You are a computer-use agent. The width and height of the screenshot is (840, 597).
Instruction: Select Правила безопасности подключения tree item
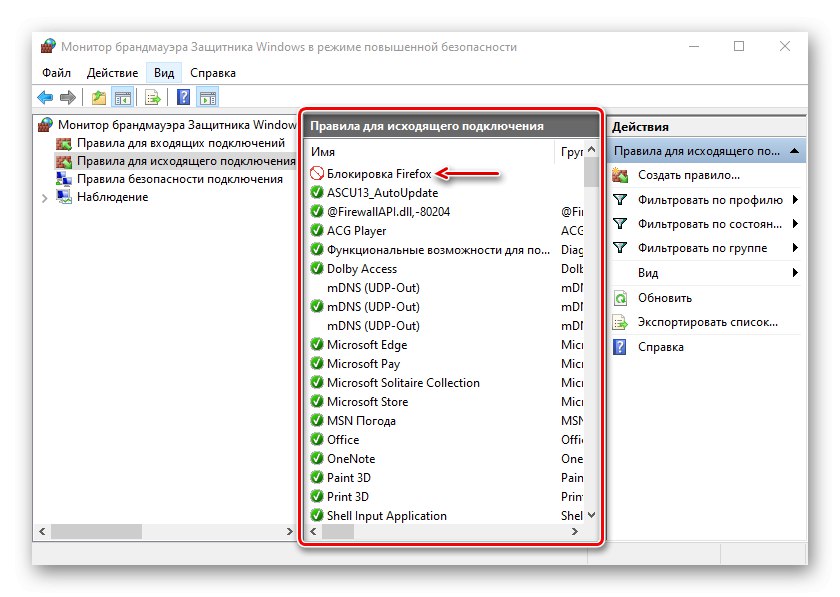pyautogui.click(x=179, y=179)
